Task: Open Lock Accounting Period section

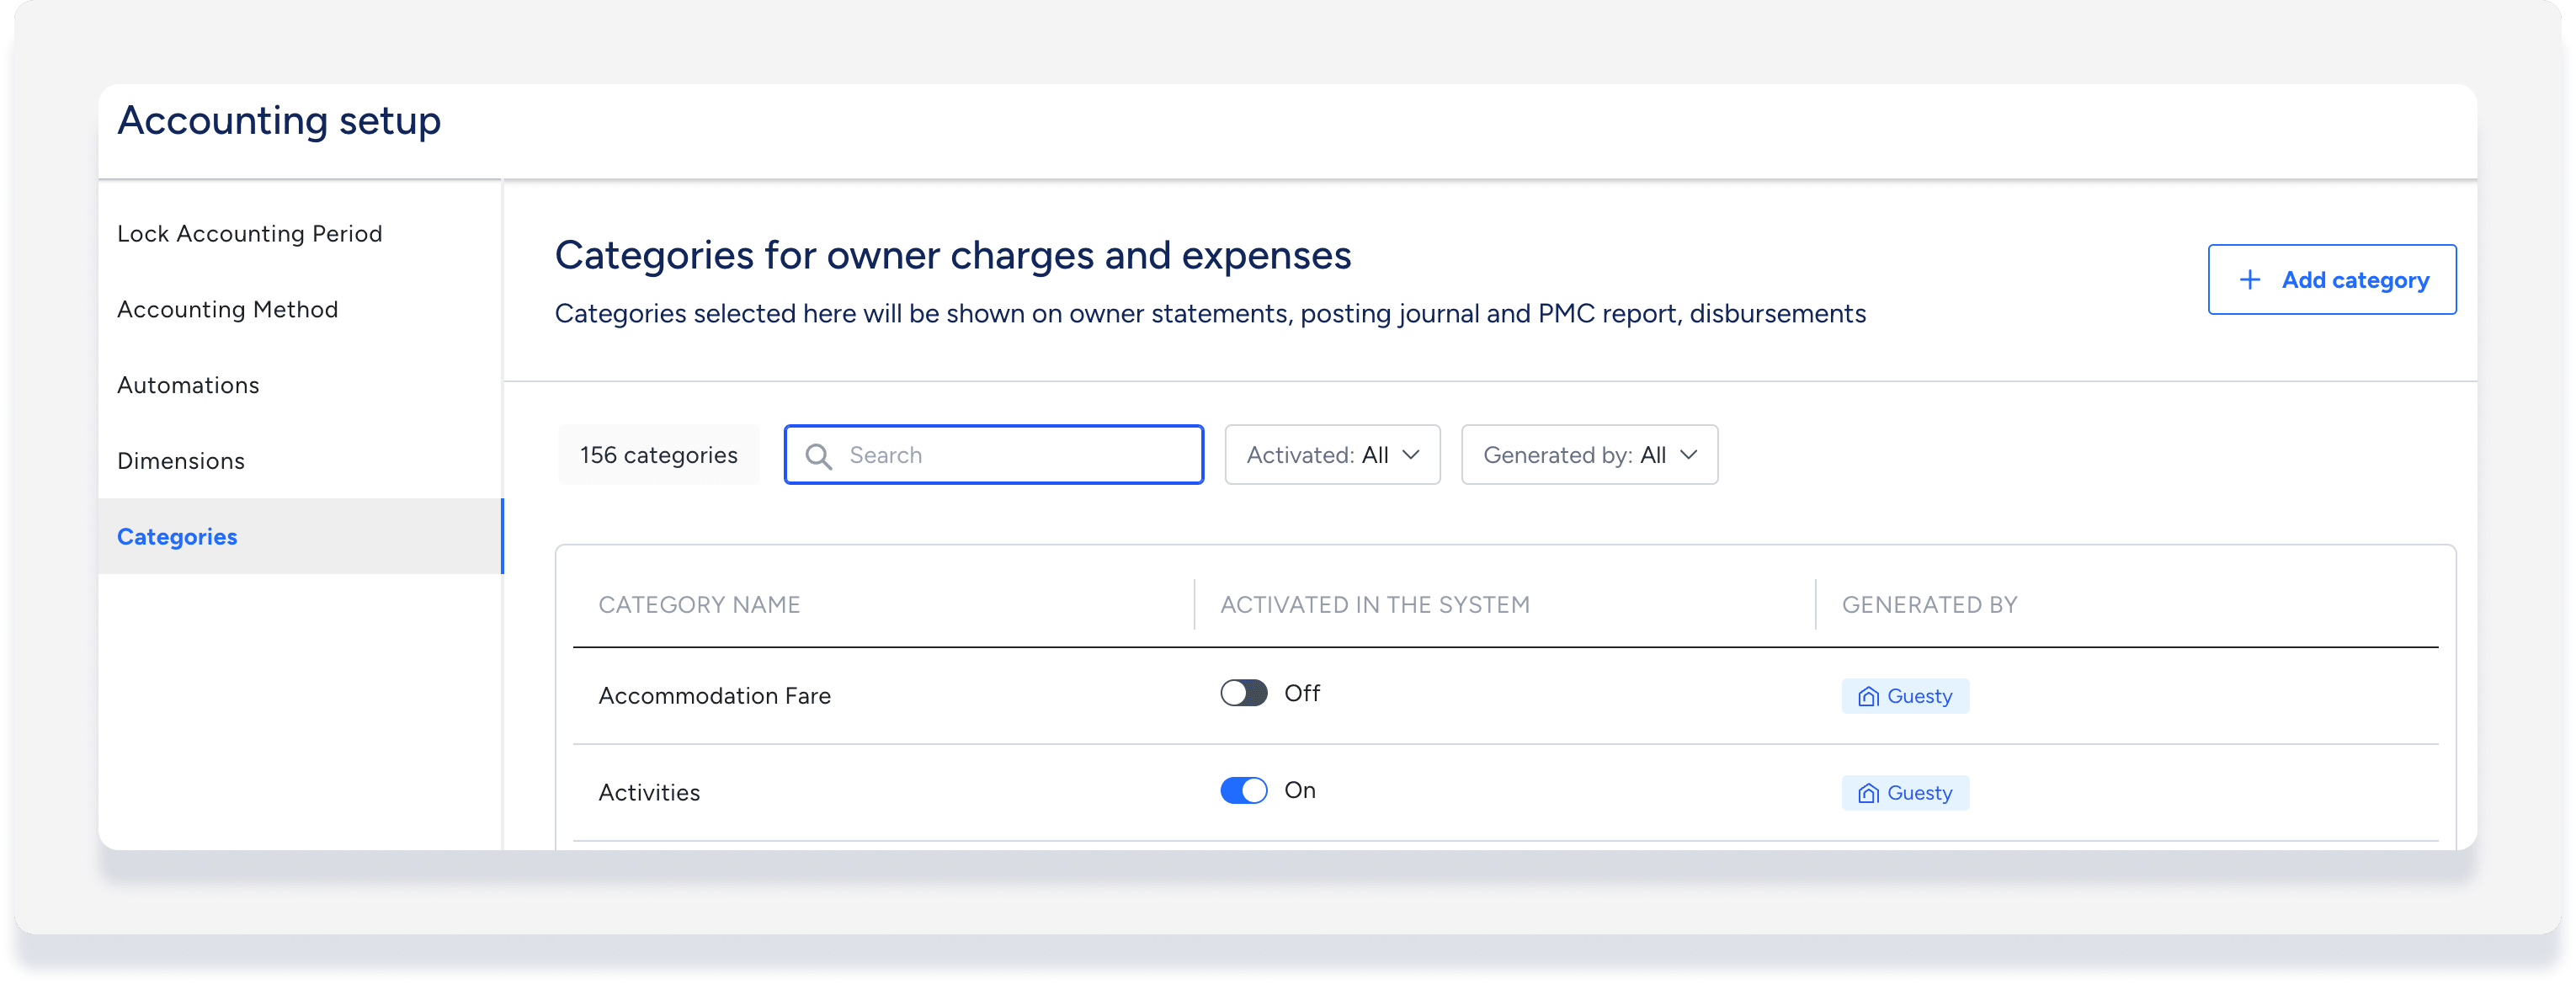Action: (249, 234)
